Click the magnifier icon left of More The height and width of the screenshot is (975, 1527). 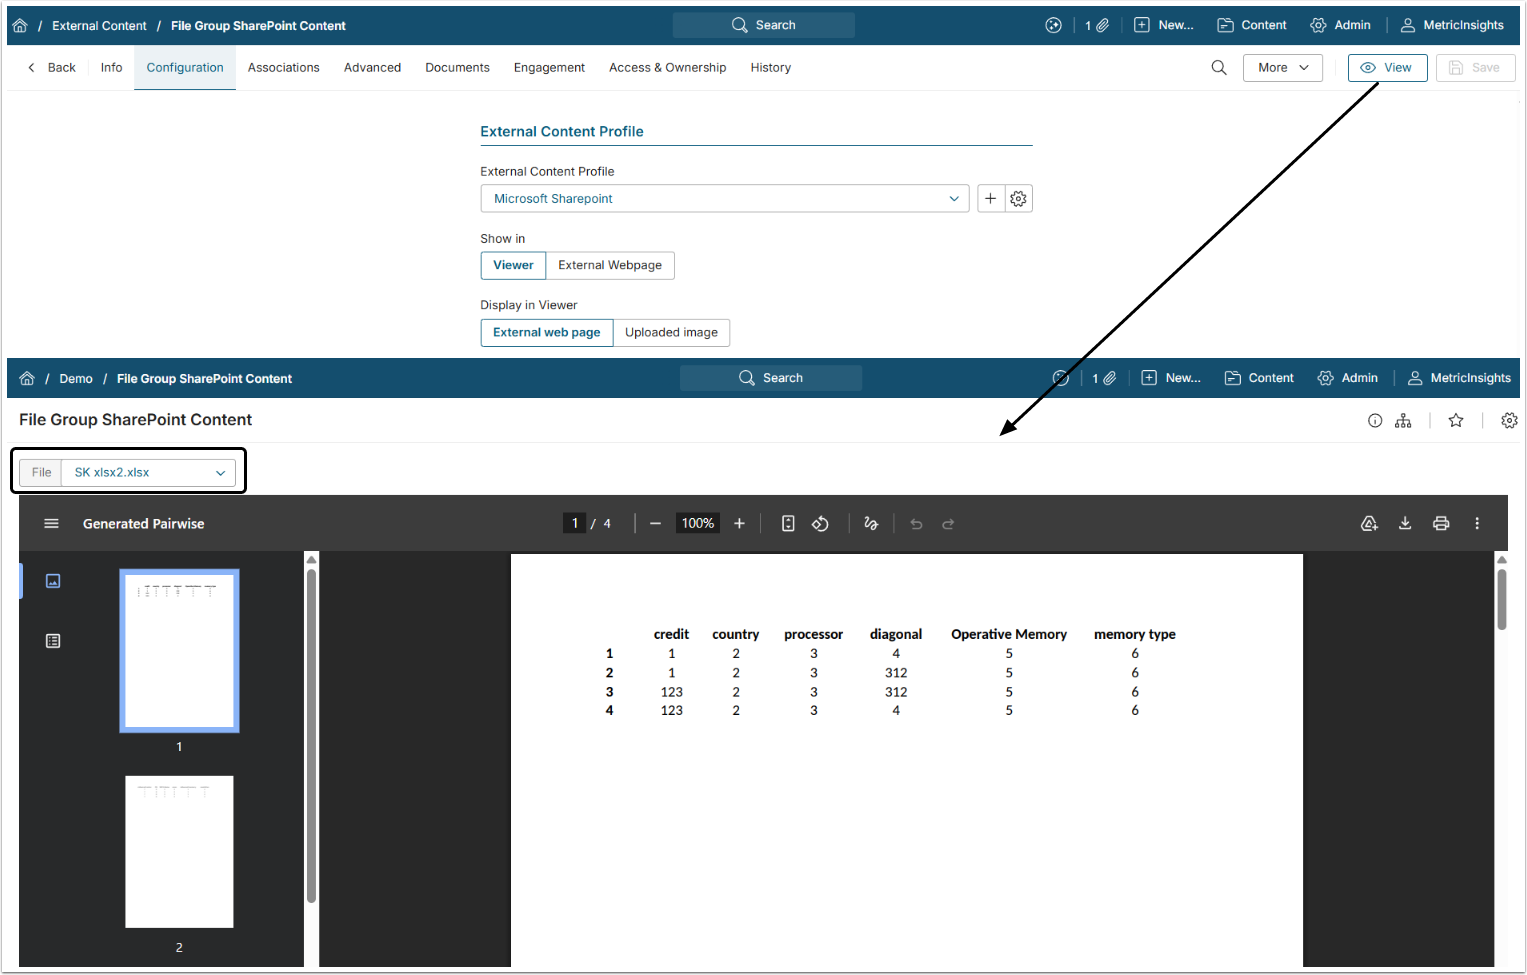pyautogui.click(x=1219, y=68)
